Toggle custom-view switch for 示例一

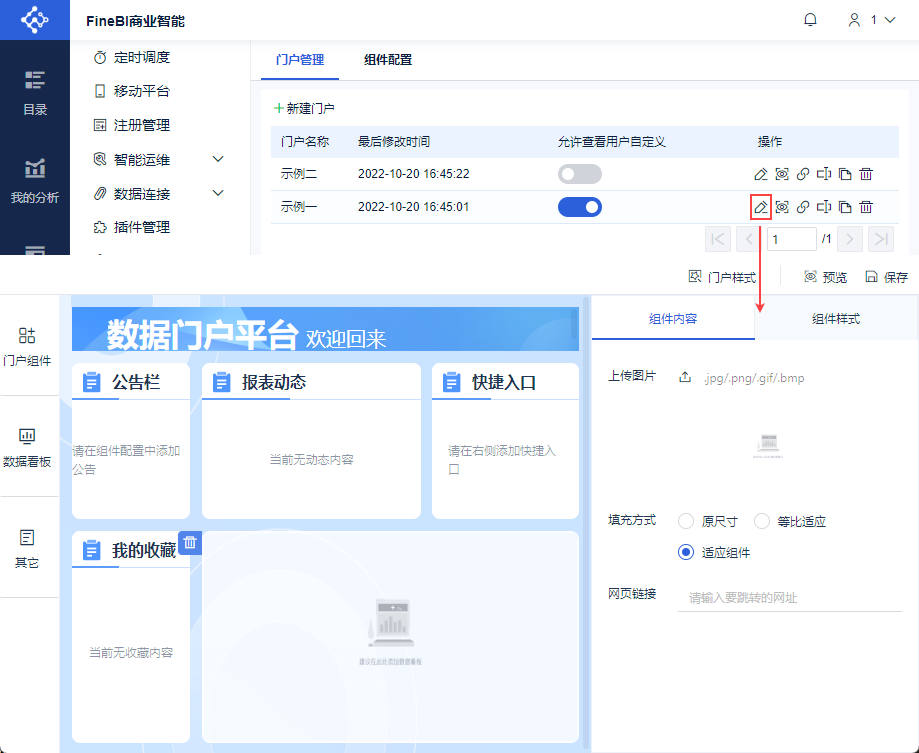click(x=580, y=207)
